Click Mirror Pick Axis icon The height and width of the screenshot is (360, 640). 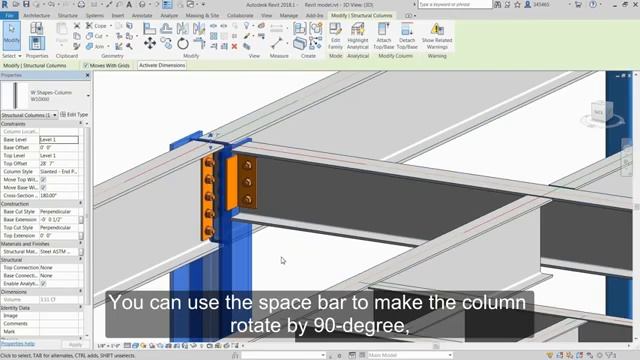(182, 28)
